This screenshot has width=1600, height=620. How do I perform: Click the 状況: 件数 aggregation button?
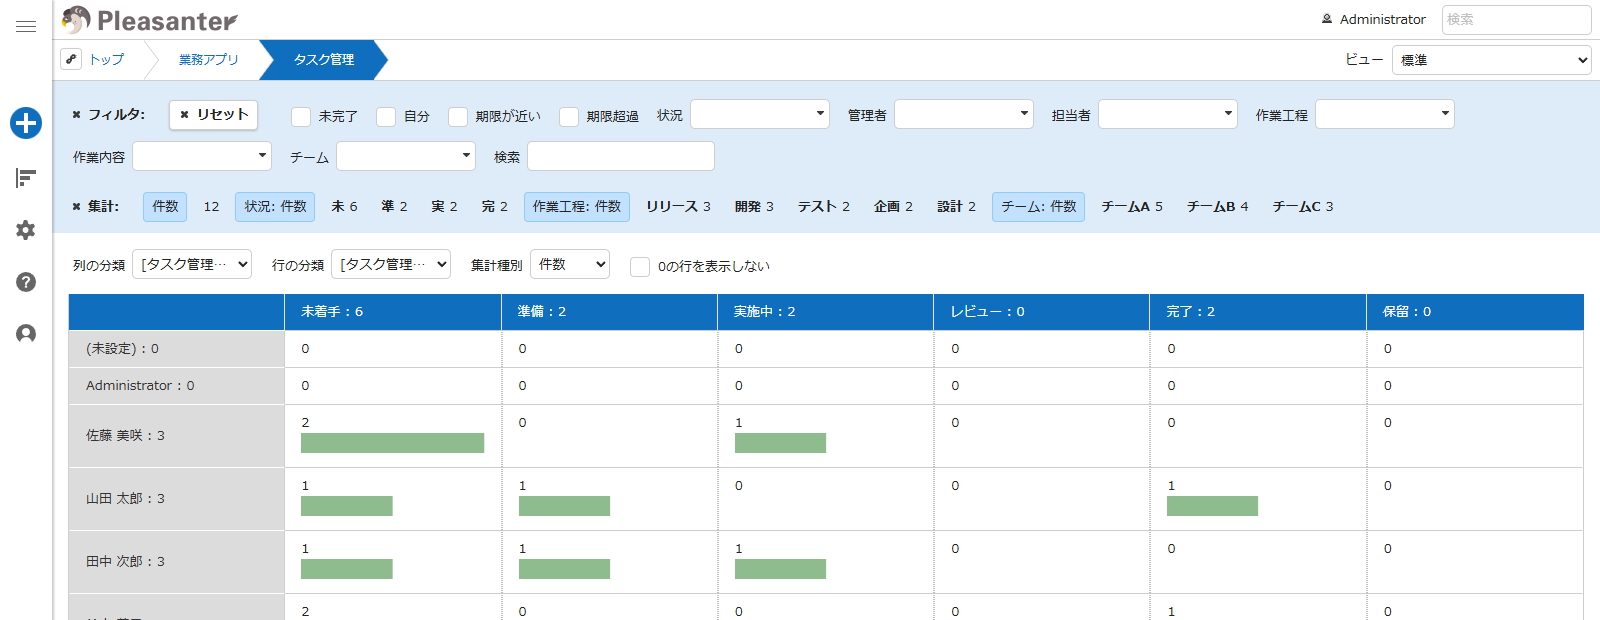click(x=275, y=207)
